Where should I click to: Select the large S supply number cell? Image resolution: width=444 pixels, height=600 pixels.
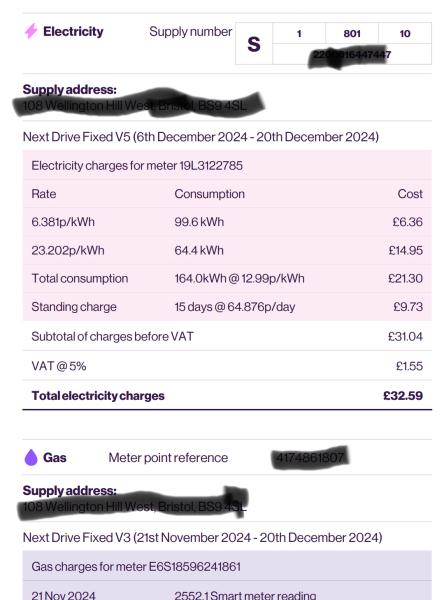tap(254, 44)
